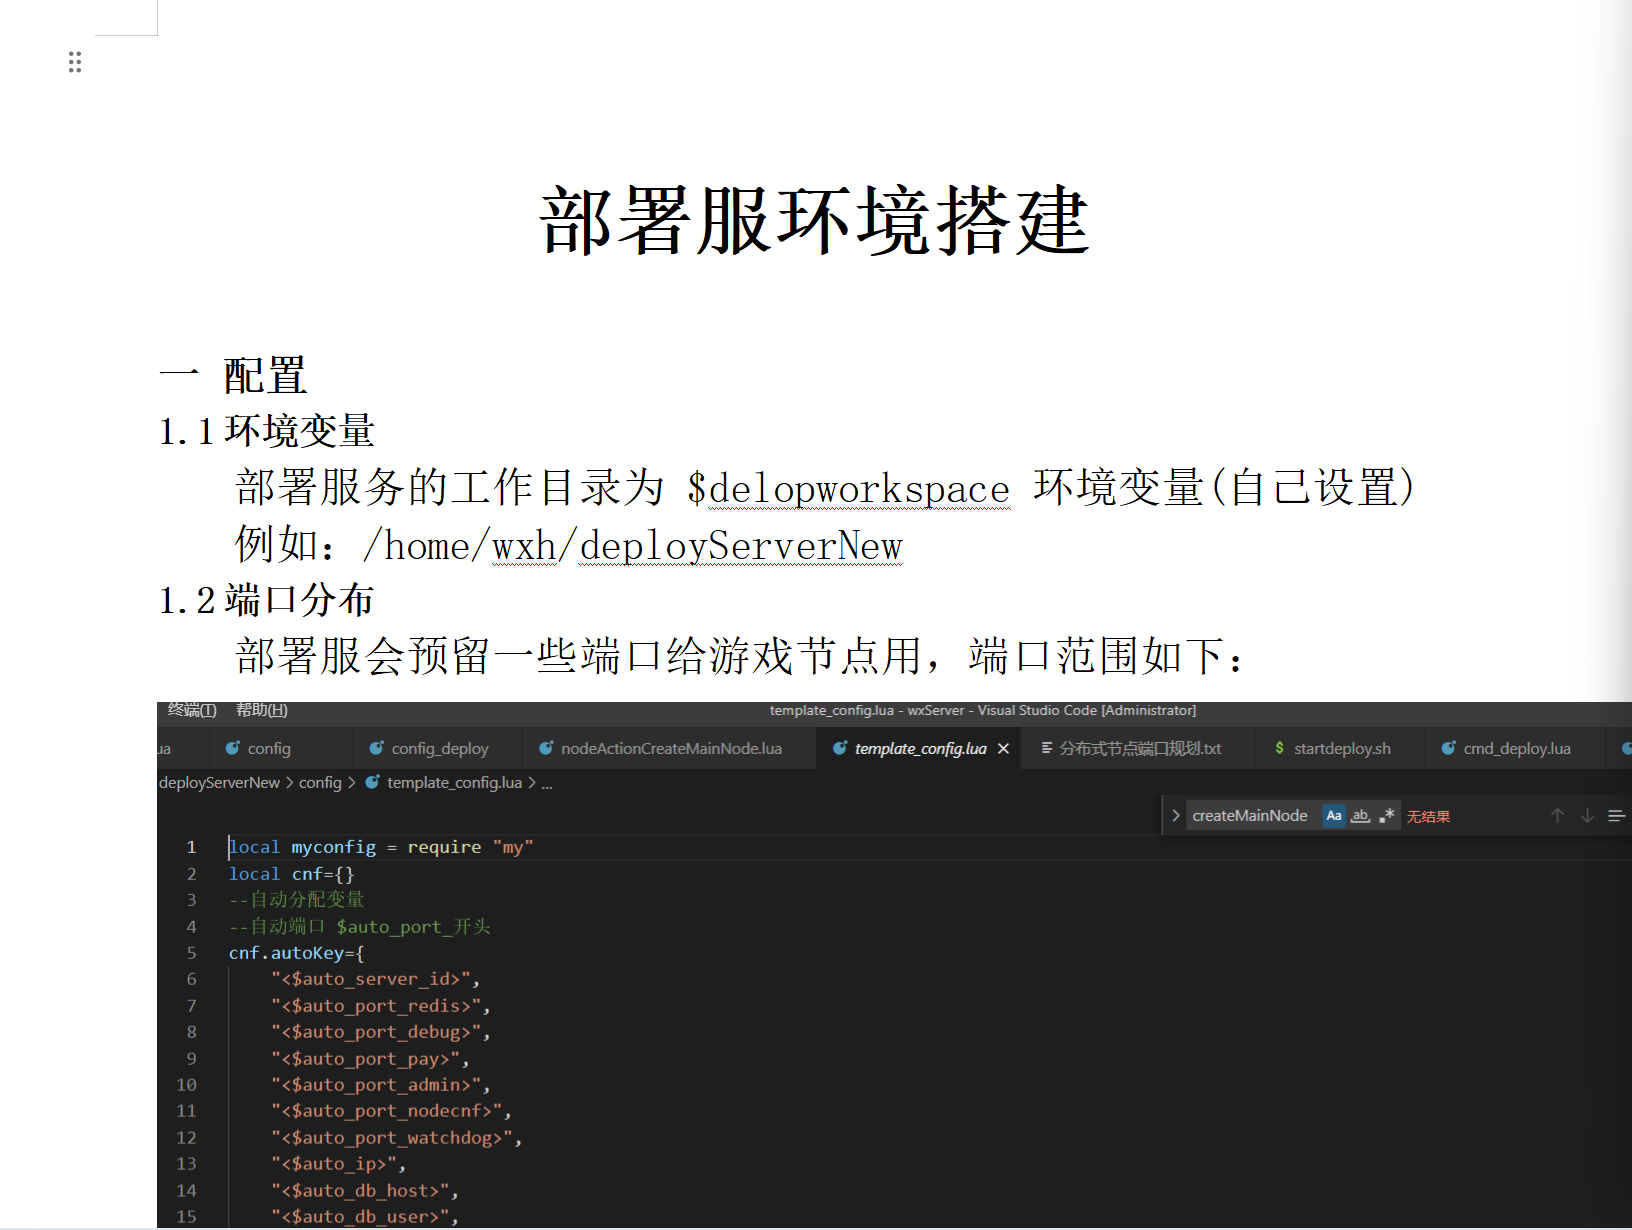This screenshot has width=1632, height=1230.
Task: Click code line local myconfig = require
Action: tap(381, 847)
